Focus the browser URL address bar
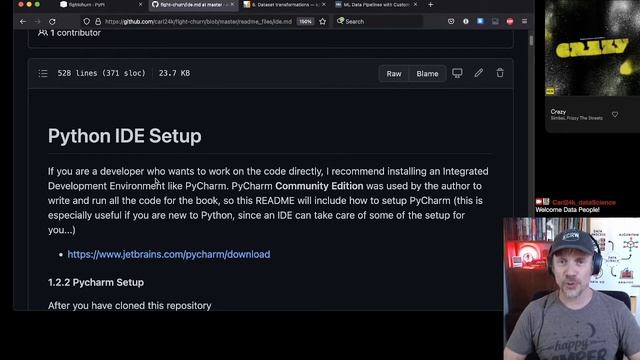This screenshot has width=640, height=360. (x=198, y=22)
